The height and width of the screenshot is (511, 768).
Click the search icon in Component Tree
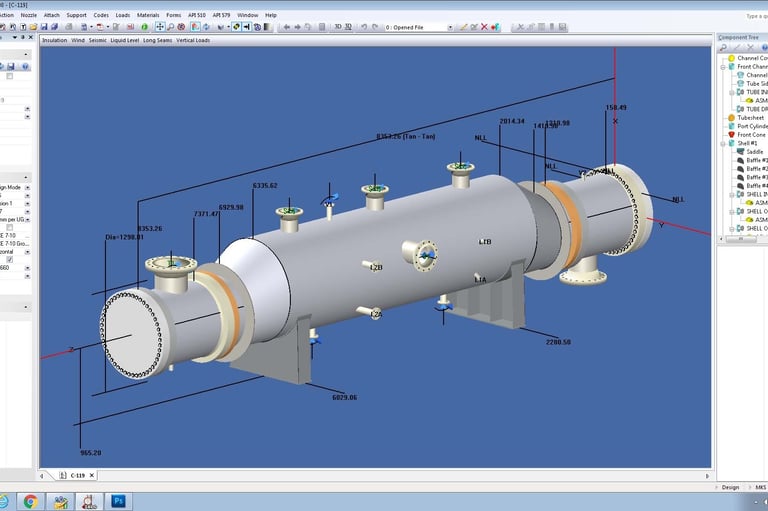click(723, 48)
